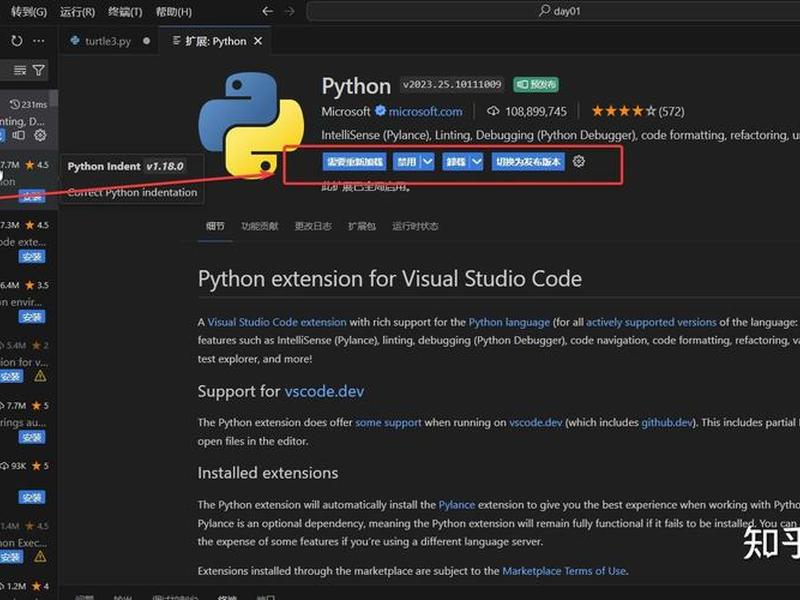Install the 93K downloads extension

(32, 497)
